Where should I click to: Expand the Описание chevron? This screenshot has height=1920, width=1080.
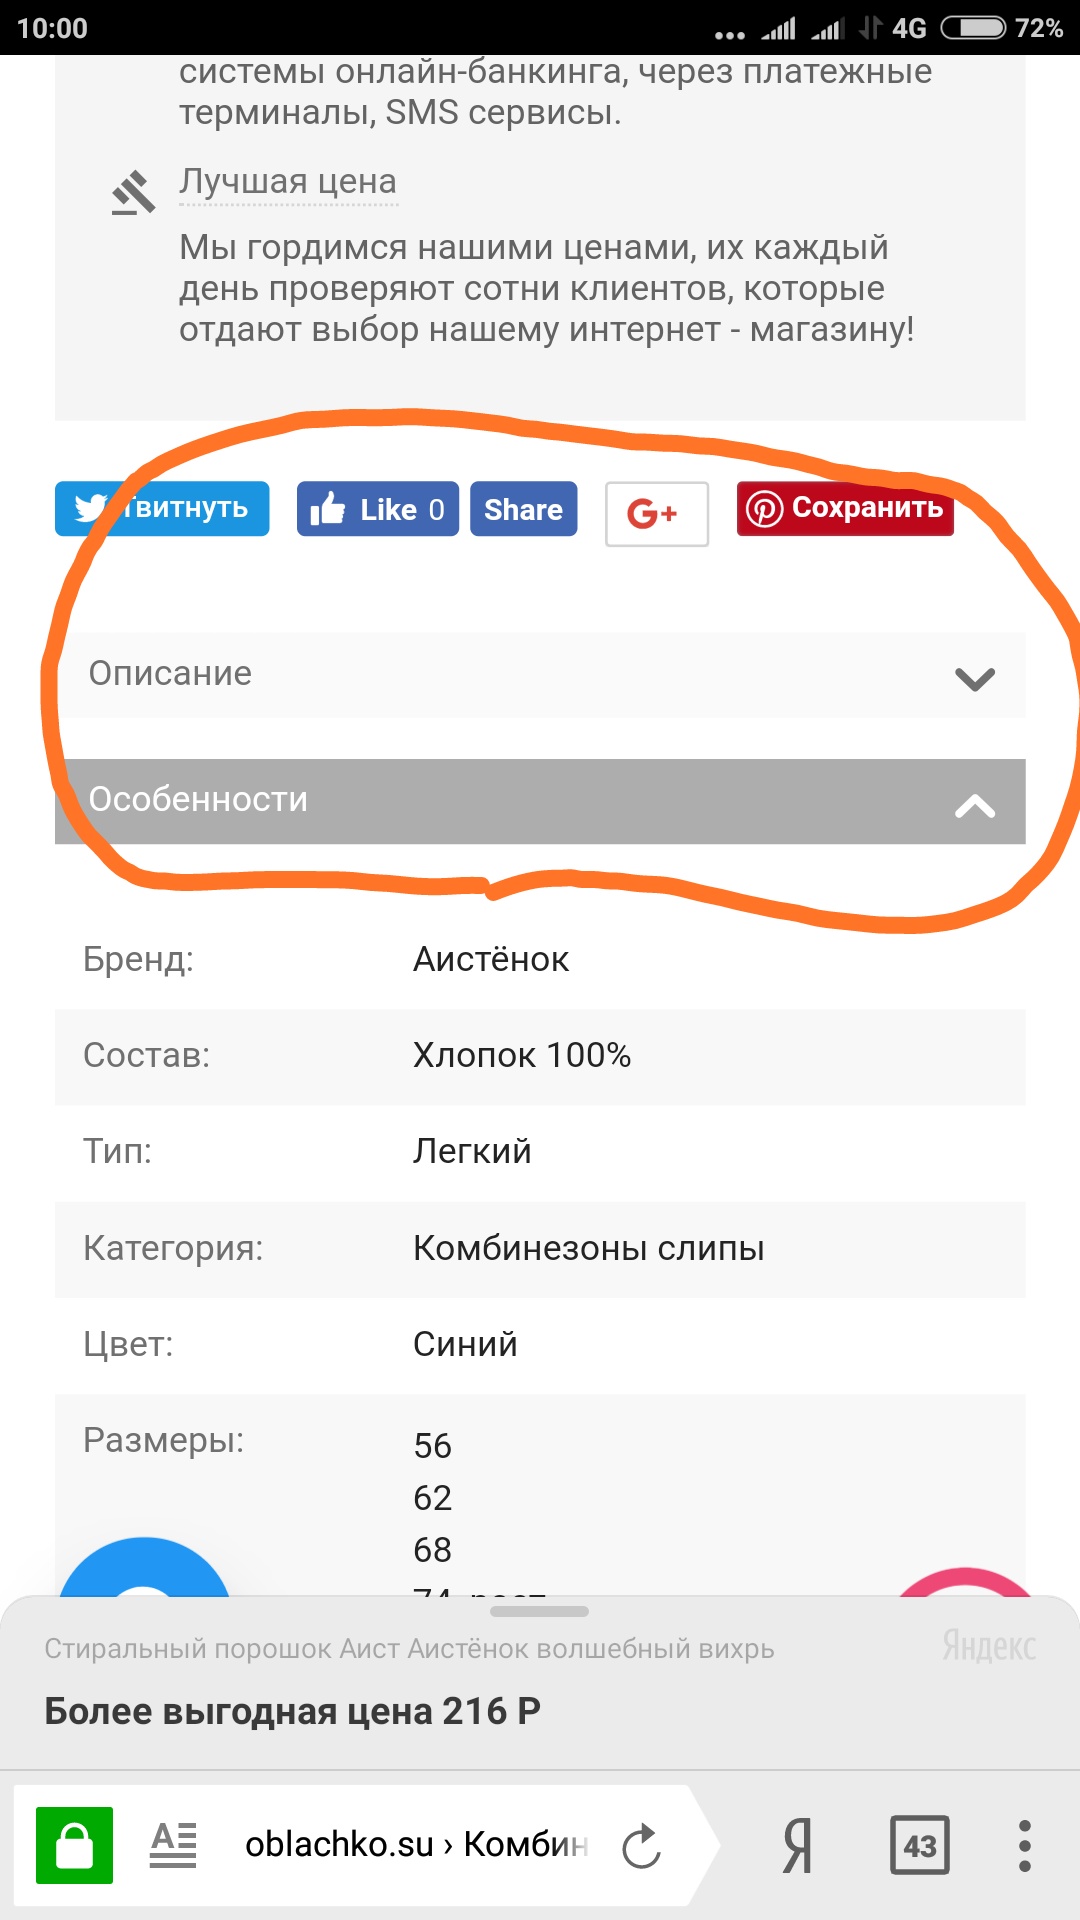click(x=975, y=679)
